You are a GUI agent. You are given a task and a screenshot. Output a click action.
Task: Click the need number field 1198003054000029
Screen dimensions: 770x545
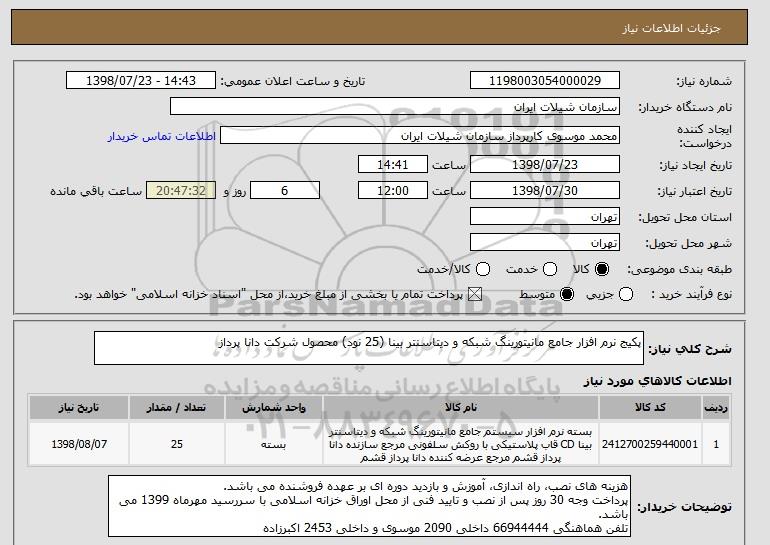point(545,81)
